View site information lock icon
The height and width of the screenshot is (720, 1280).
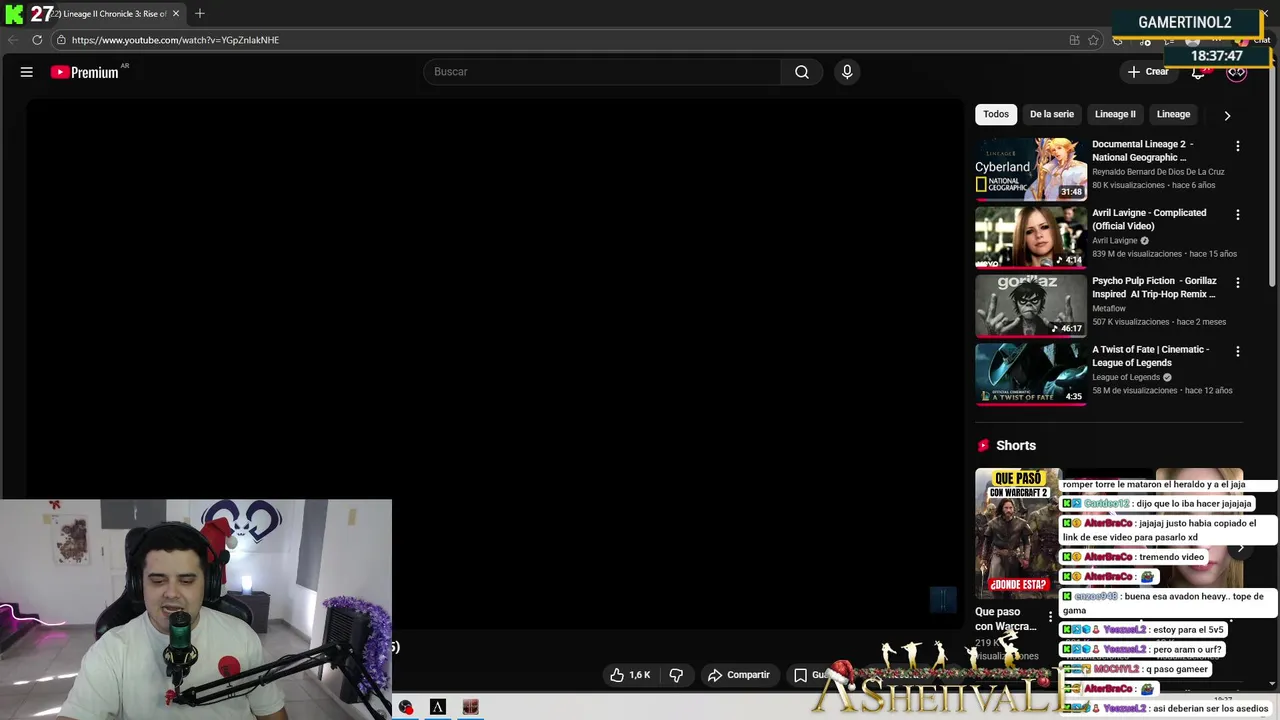click(61, 40)
